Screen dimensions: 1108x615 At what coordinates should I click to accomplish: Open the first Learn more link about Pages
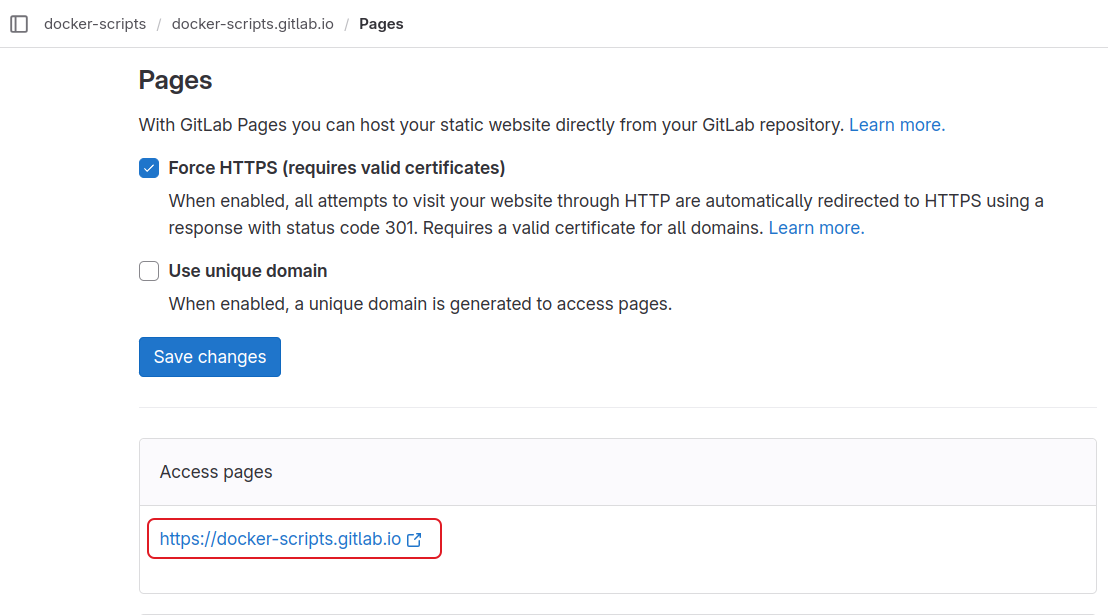coord(895,124)
